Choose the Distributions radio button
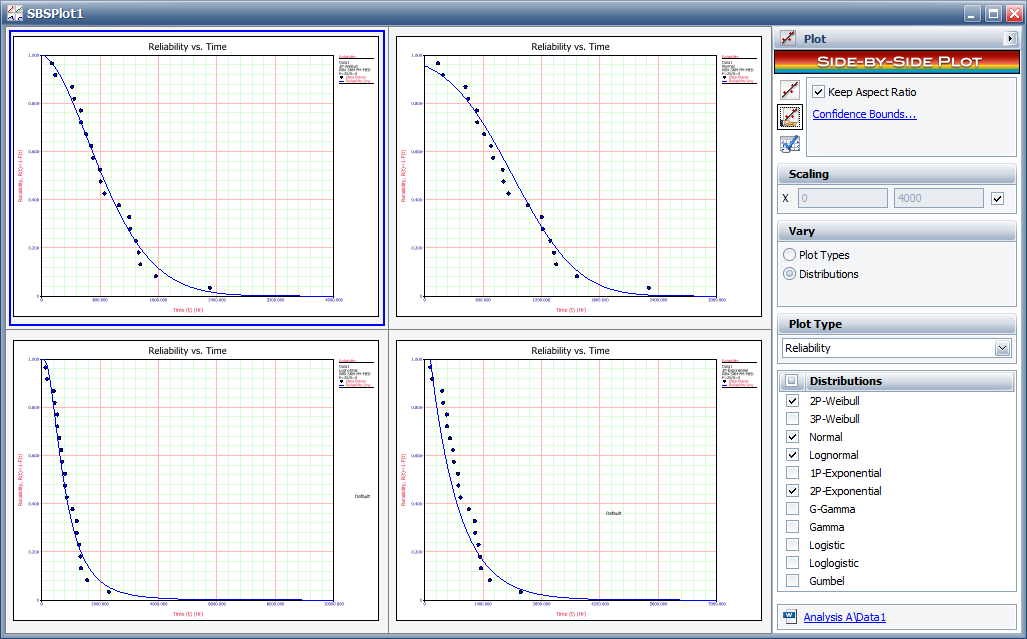The image size is (1027, 639). (790, 274)
